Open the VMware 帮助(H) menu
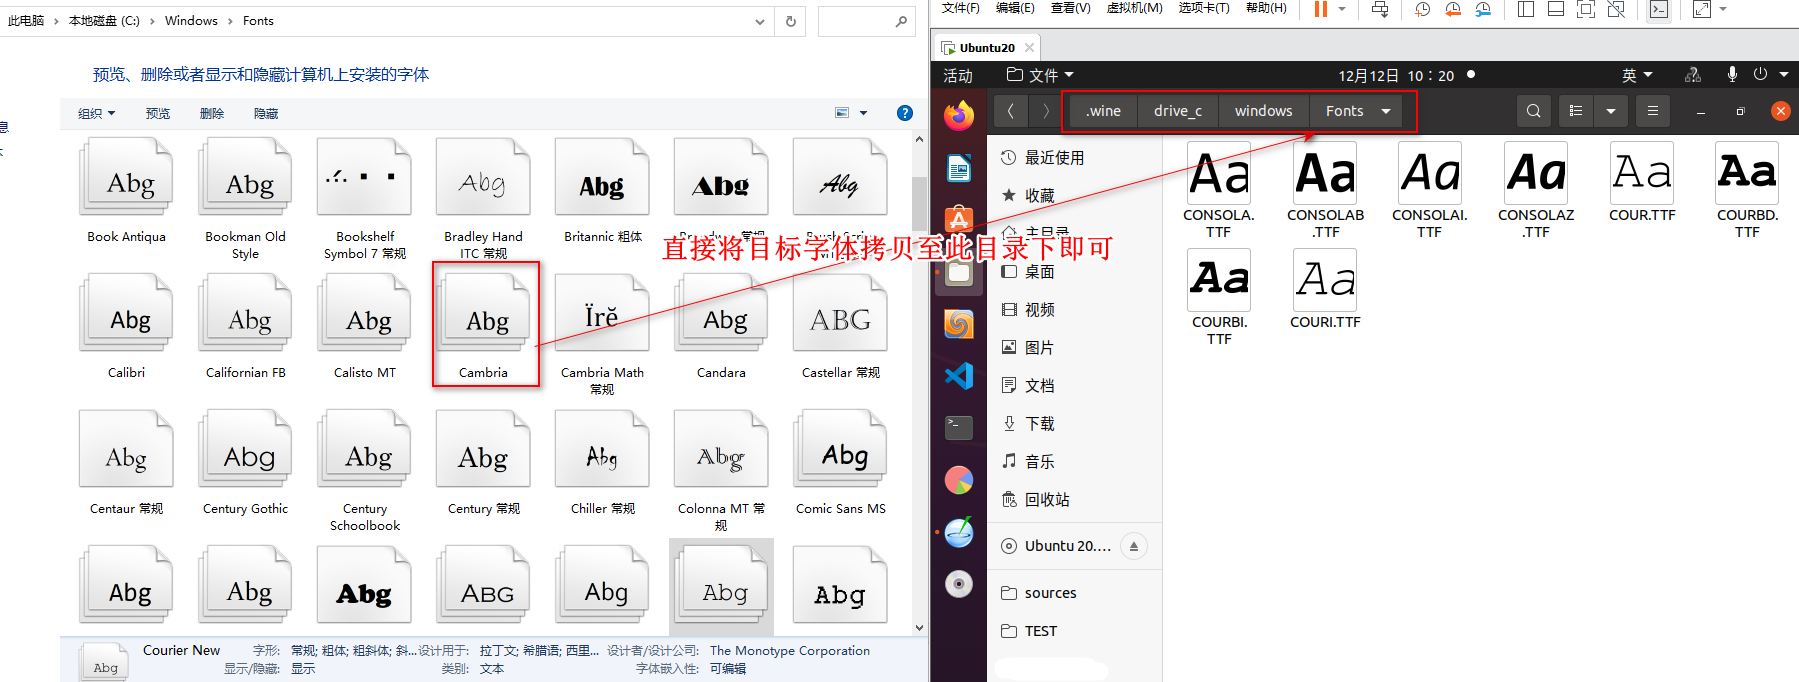Viewport: 1799px width, 682px height. (1266, 8)
